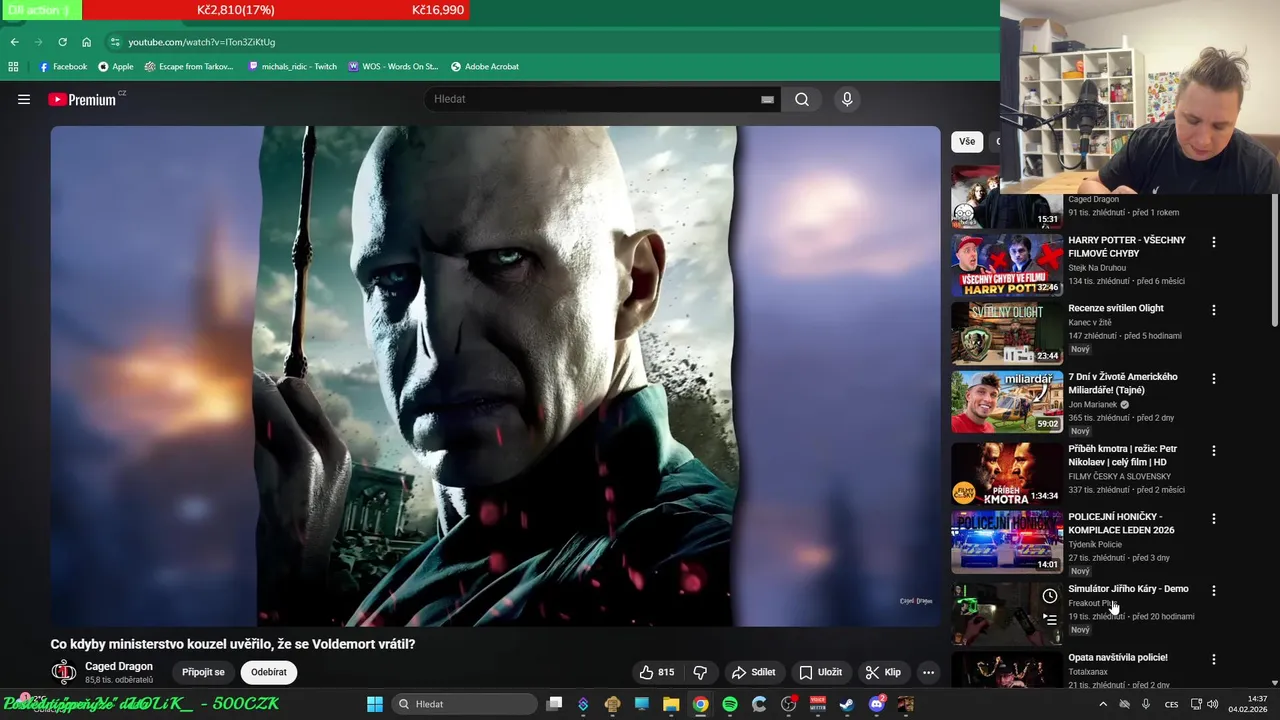The height and width of the screenshot is (720, 1280).
Task: Subscribe with the Odebírat button
Action: coord(269,672)
